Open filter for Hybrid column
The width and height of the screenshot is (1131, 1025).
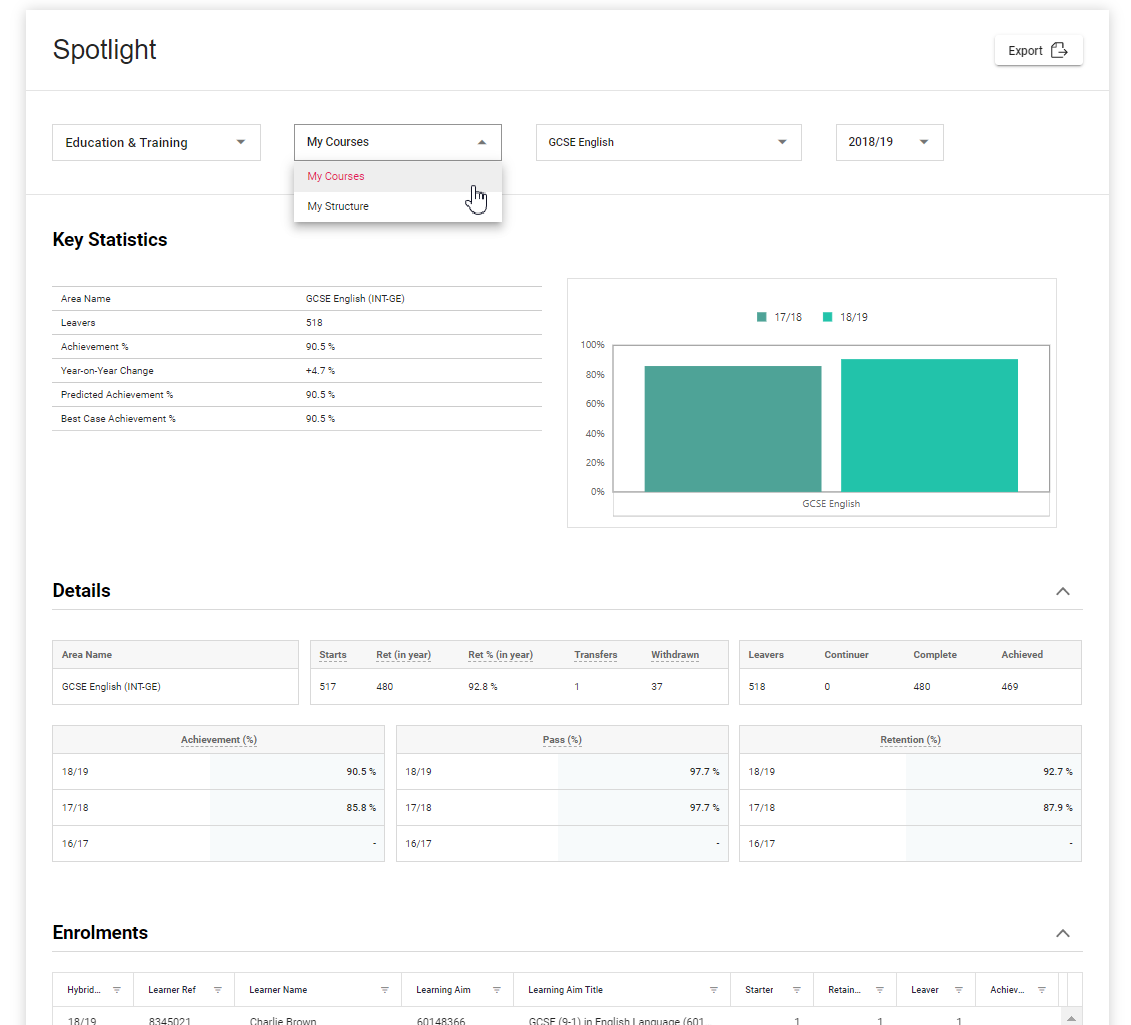[x=117, y=990]
